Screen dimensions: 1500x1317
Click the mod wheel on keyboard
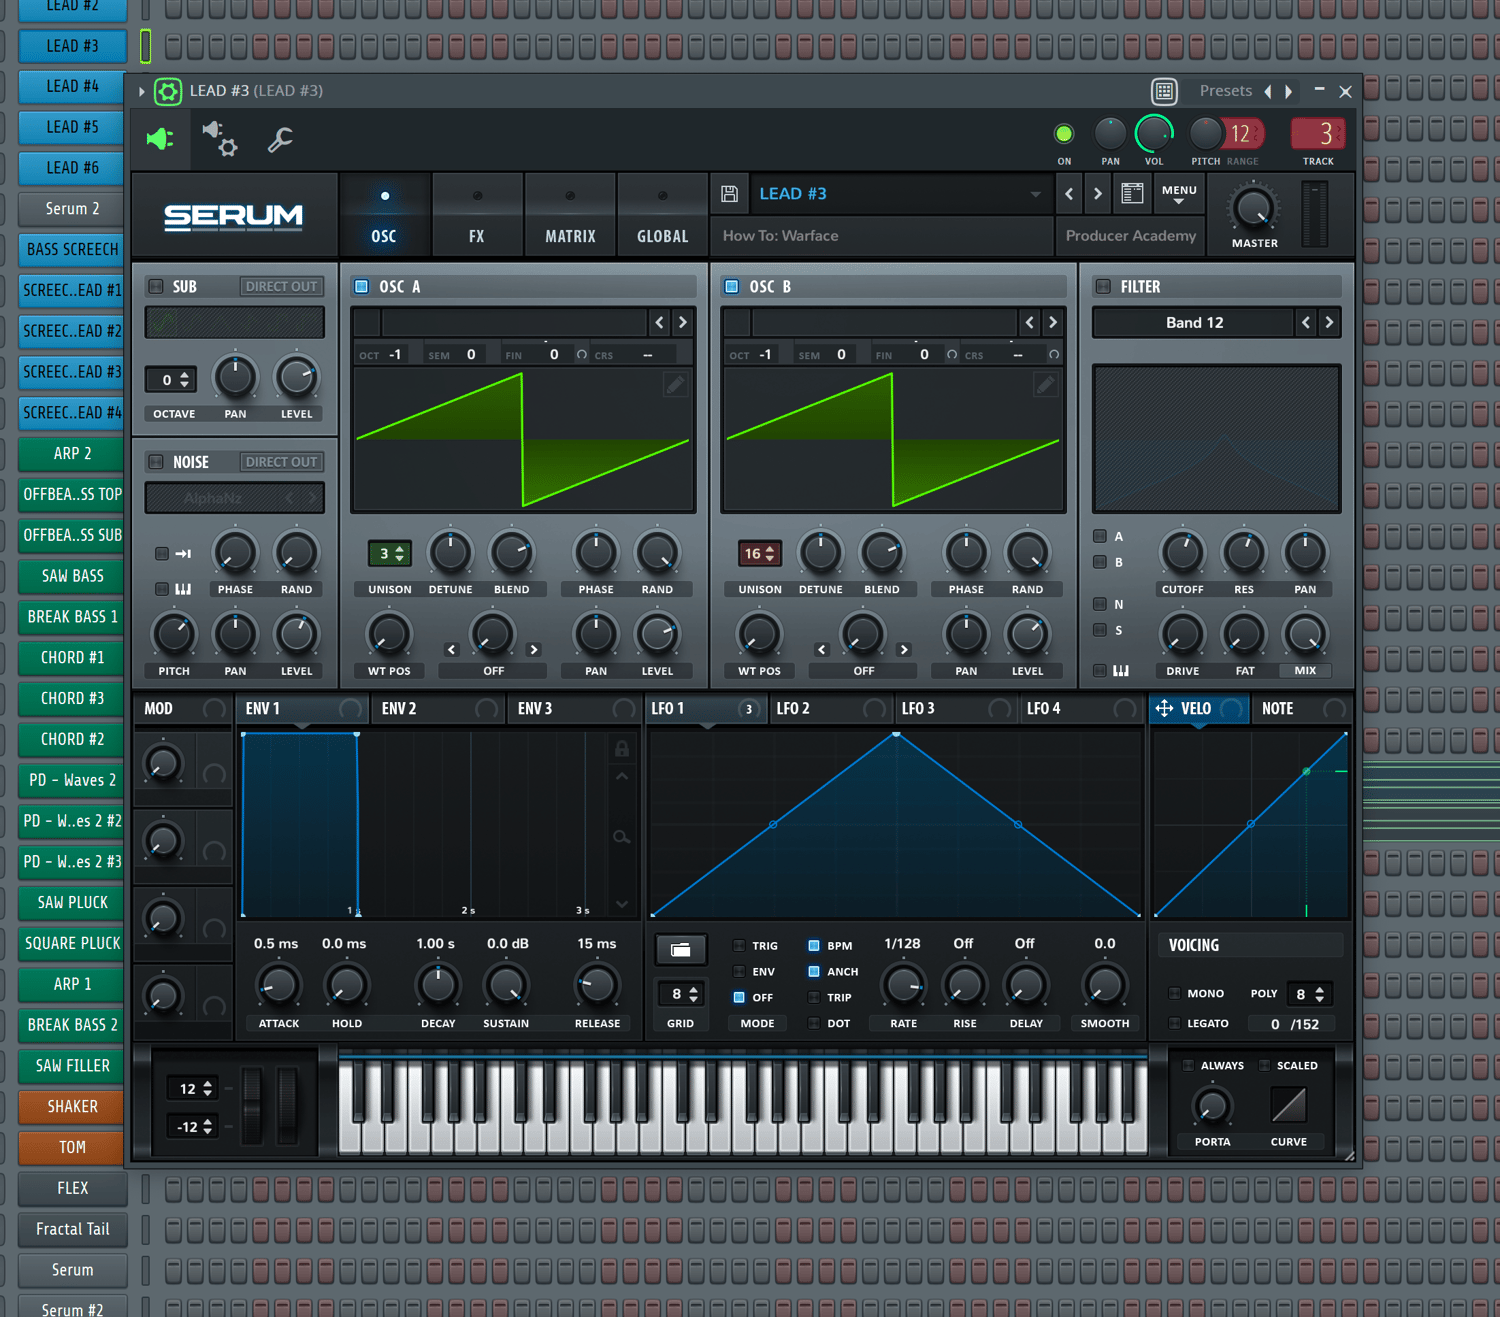pos(288,1105)
